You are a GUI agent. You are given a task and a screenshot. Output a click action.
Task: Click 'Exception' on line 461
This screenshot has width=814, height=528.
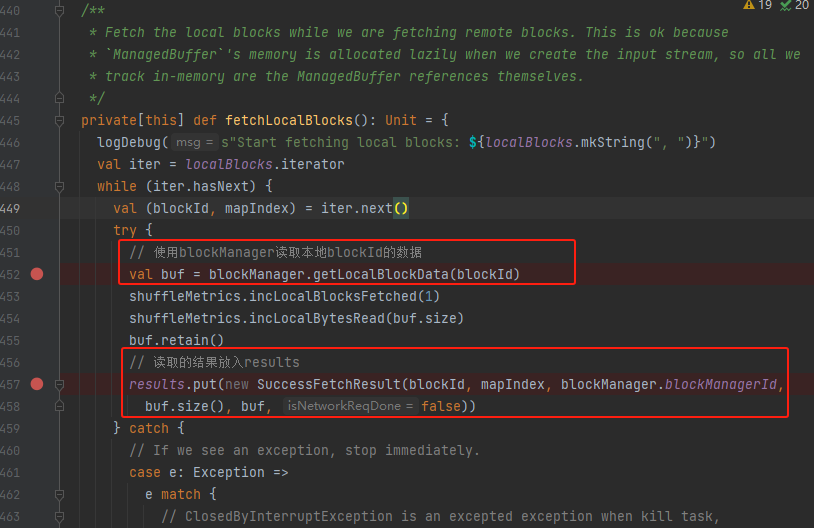click(x=228, y=472)
